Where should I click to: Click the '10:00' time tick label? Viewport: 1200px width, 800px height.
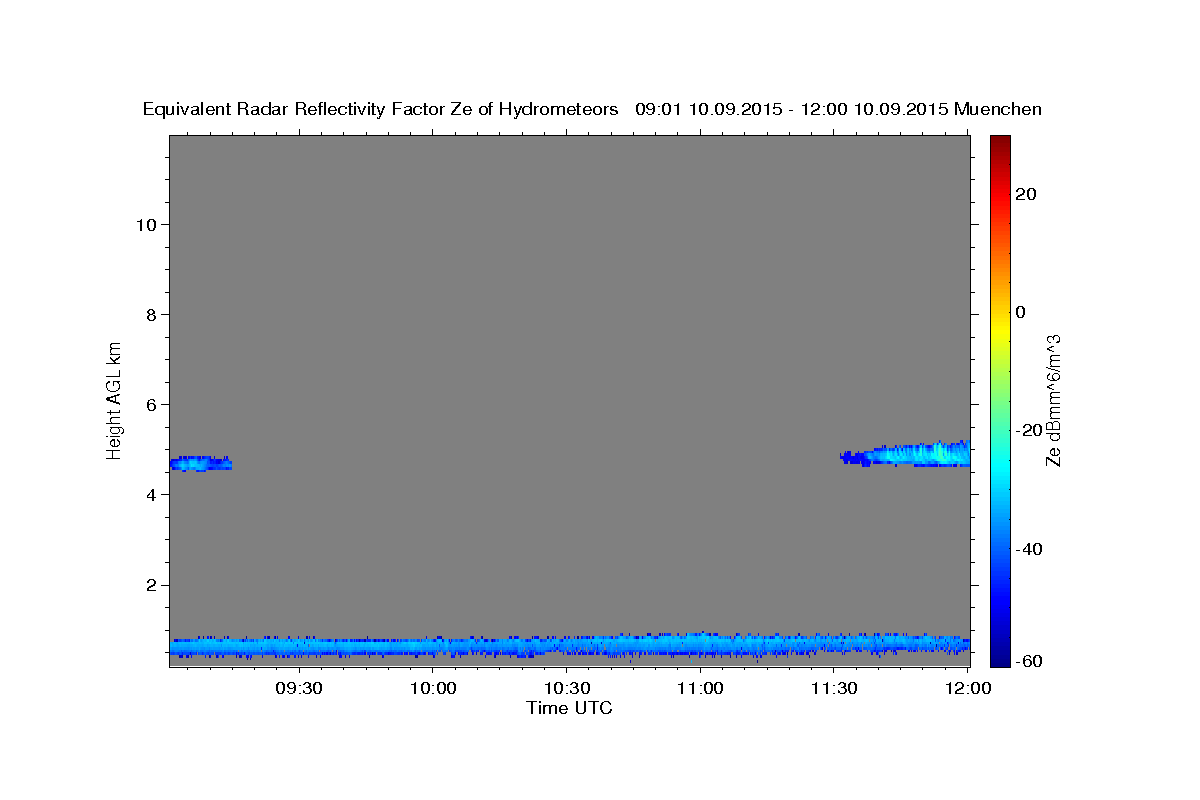pyautogui.click(x=433, y=689)
